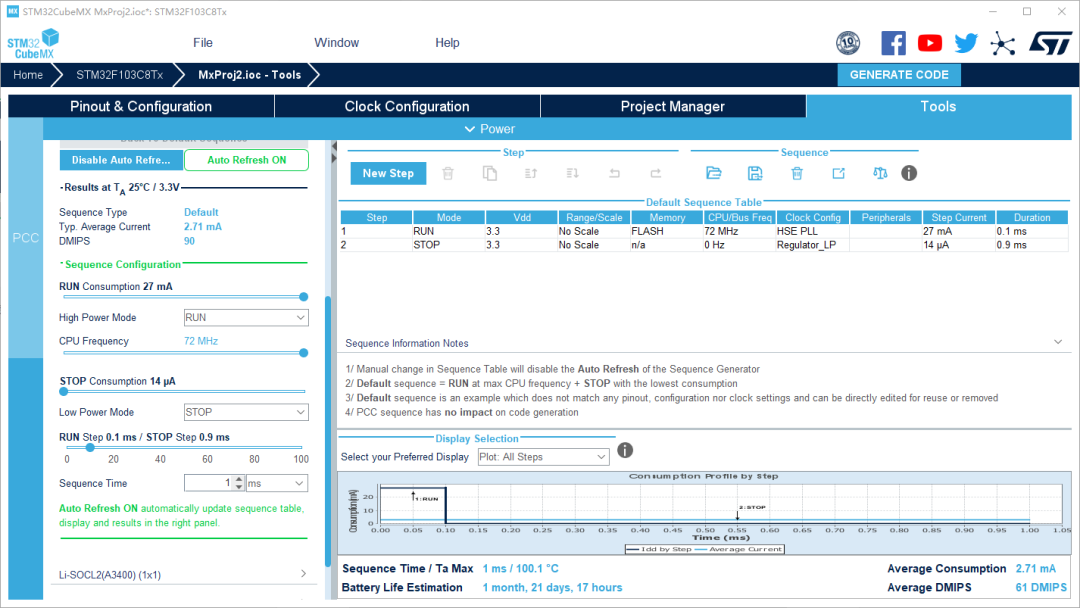
Task: Adjust the RUN/STOP step ratio slider
Action: click(90, 447)
